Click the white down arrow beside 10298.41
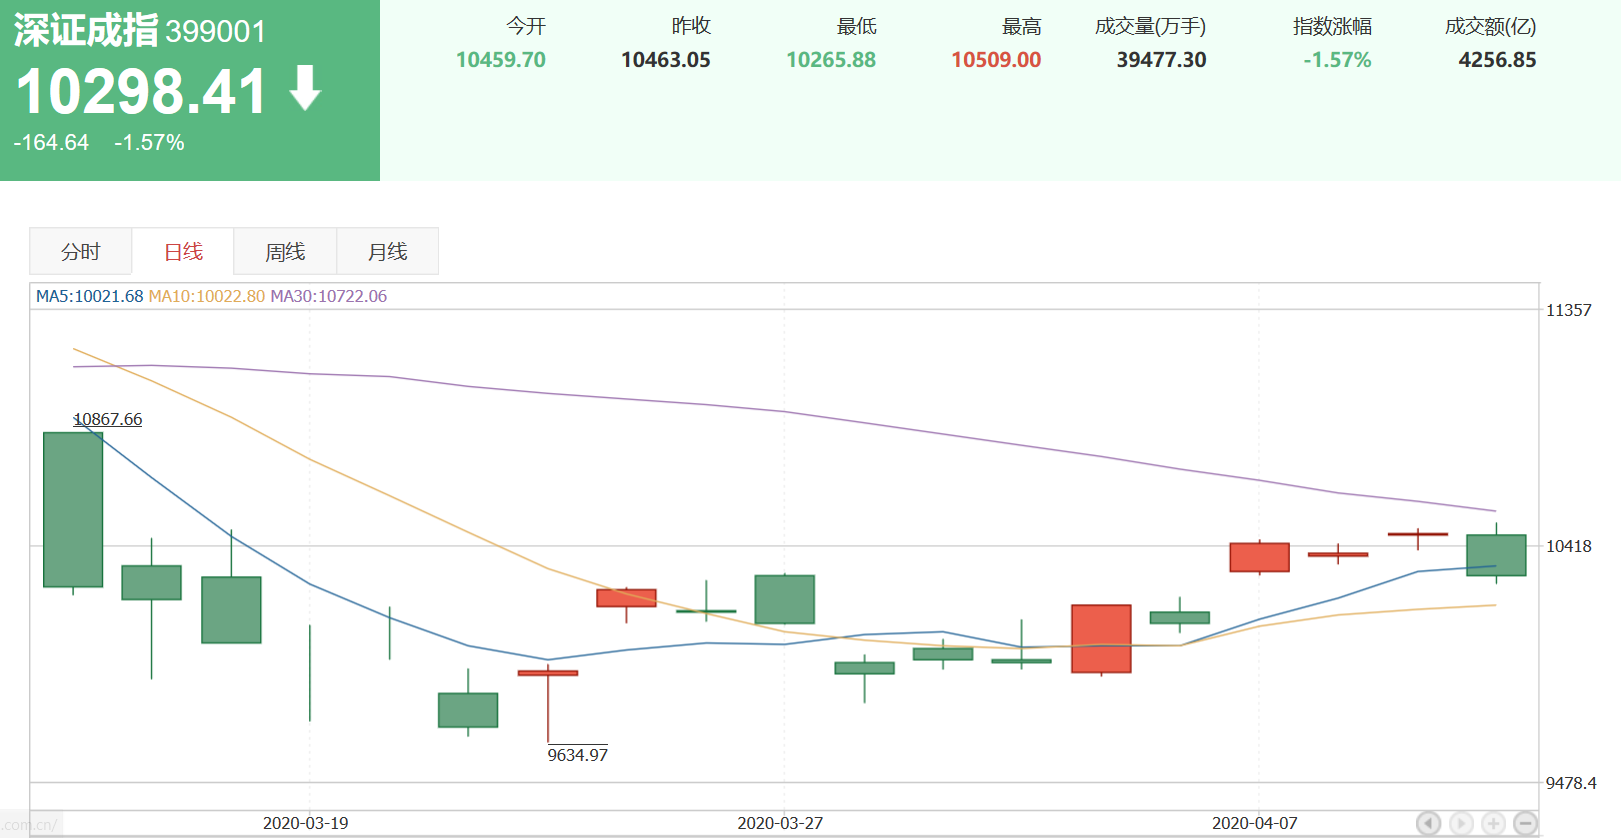This screenshot has height=838, width=1621. pos(305,89)
